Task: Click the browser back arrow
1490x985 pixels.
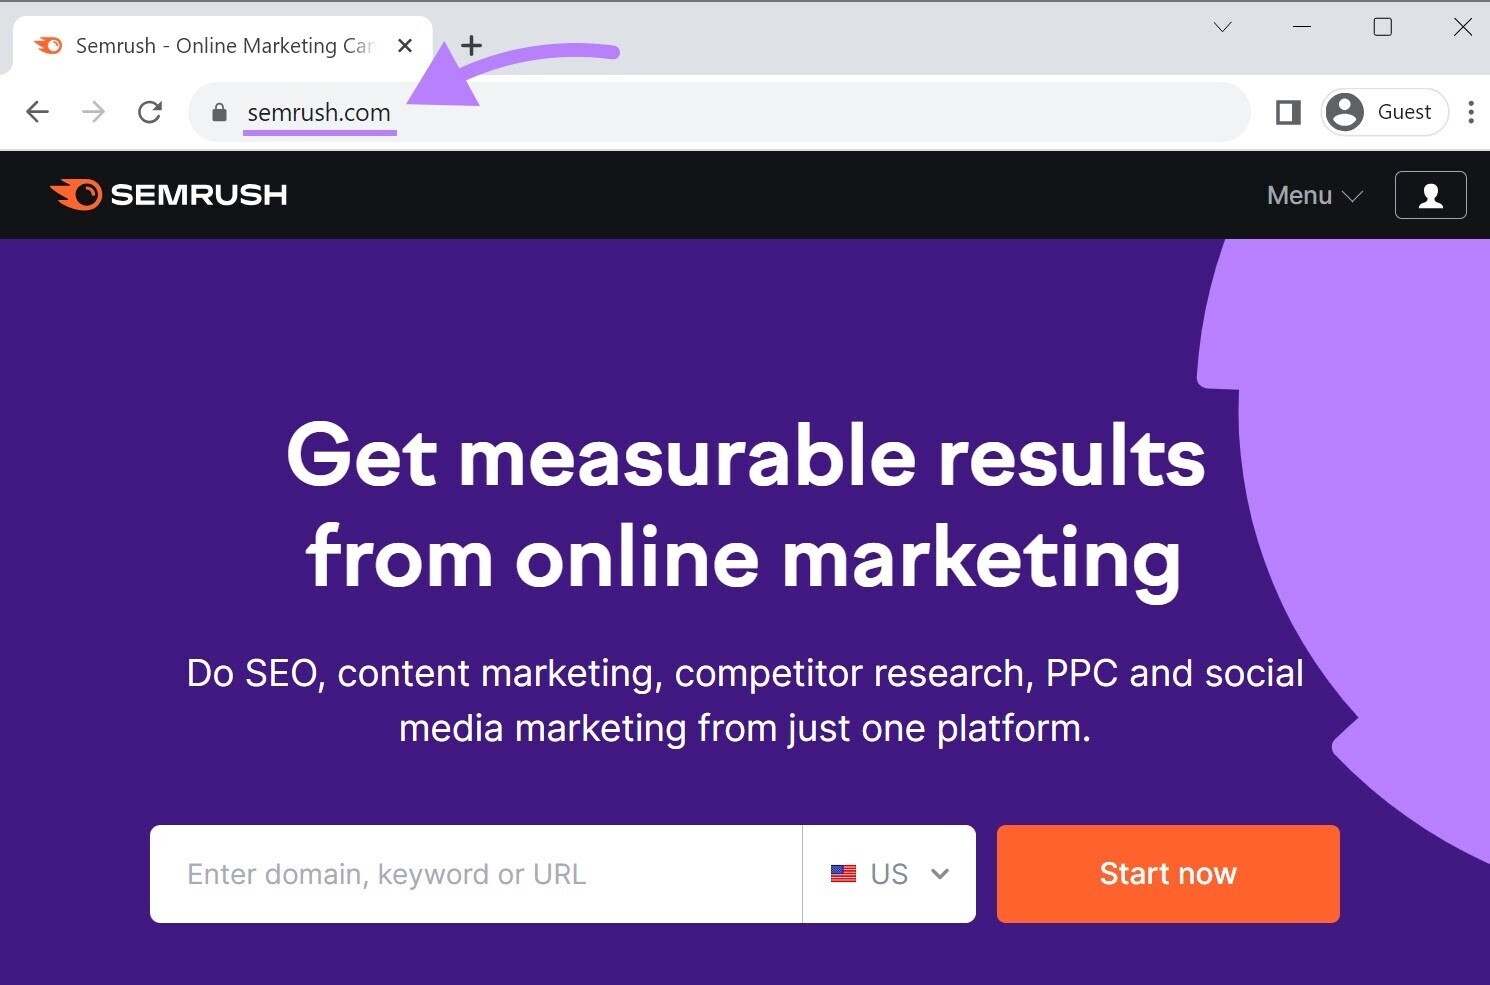Action: (38, 112)
